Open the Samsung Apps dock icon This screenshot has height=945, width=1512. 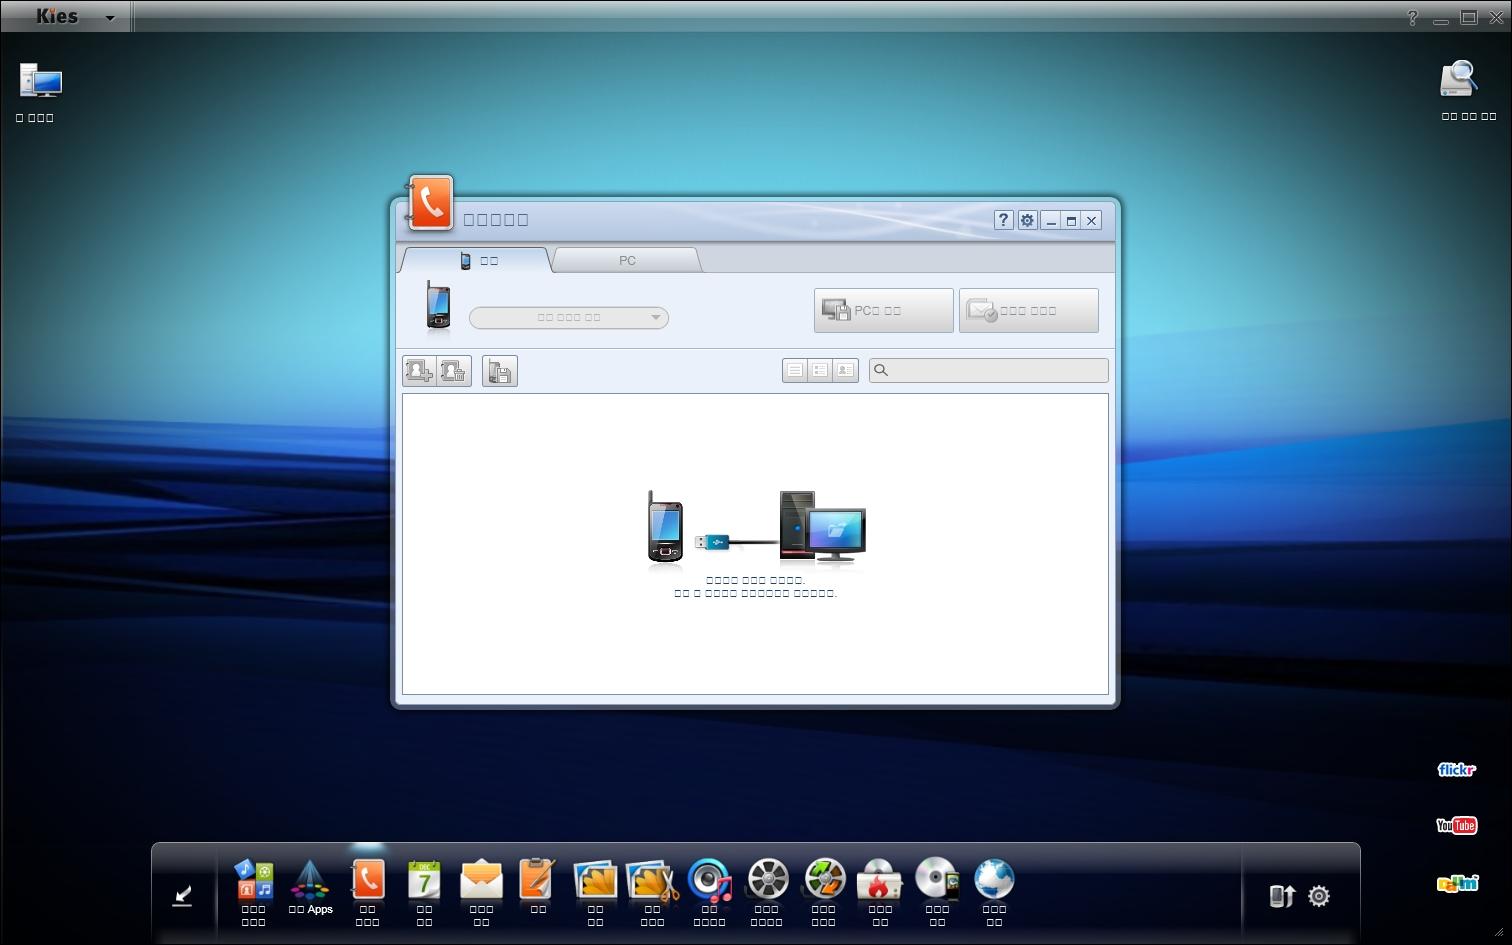point(310,881)
